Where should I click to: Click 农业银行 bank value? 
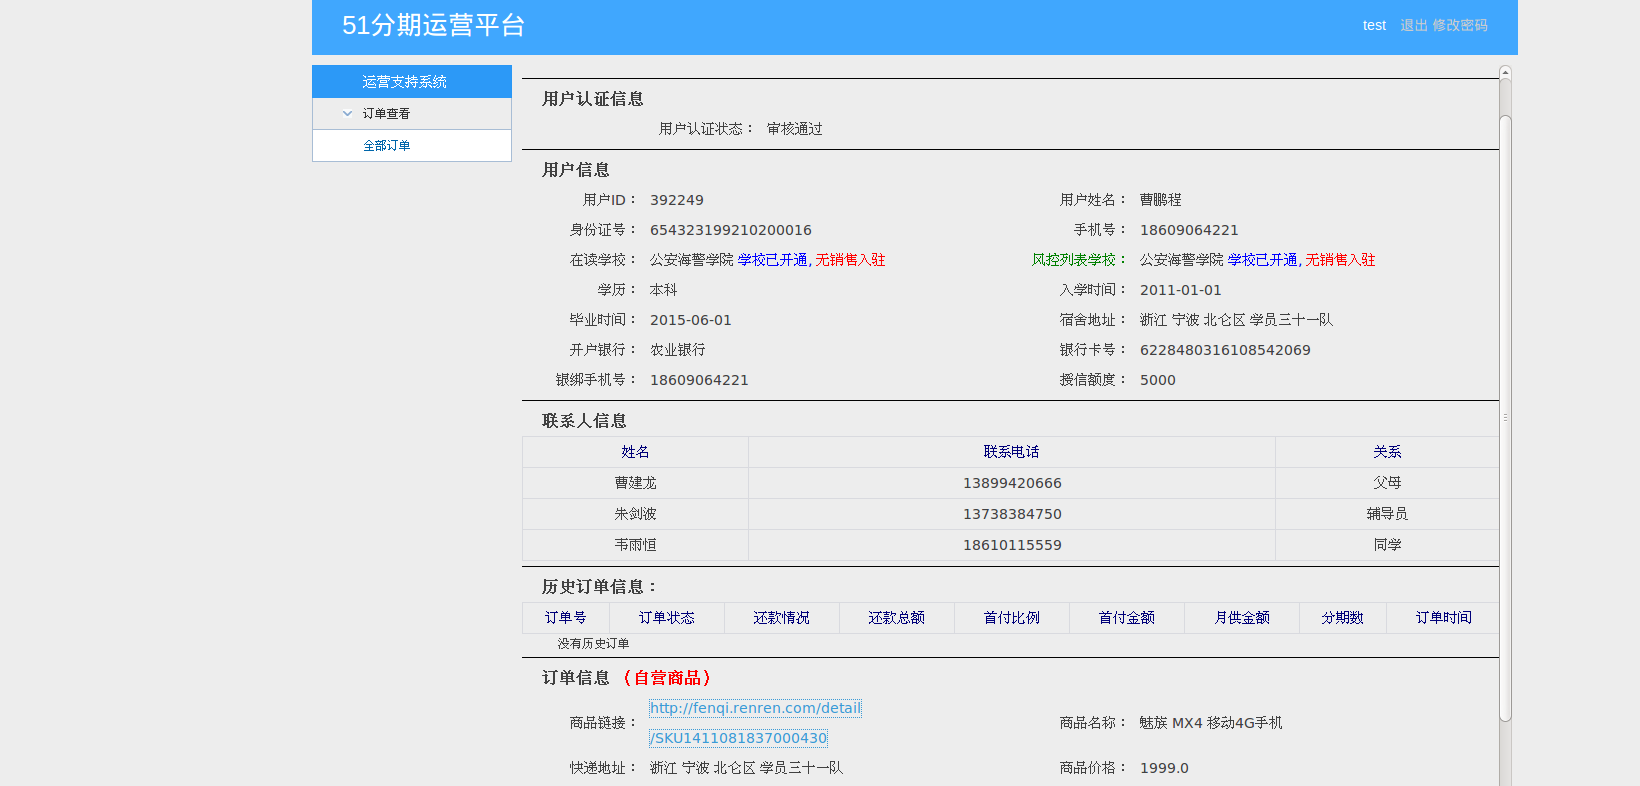(678, 350)
